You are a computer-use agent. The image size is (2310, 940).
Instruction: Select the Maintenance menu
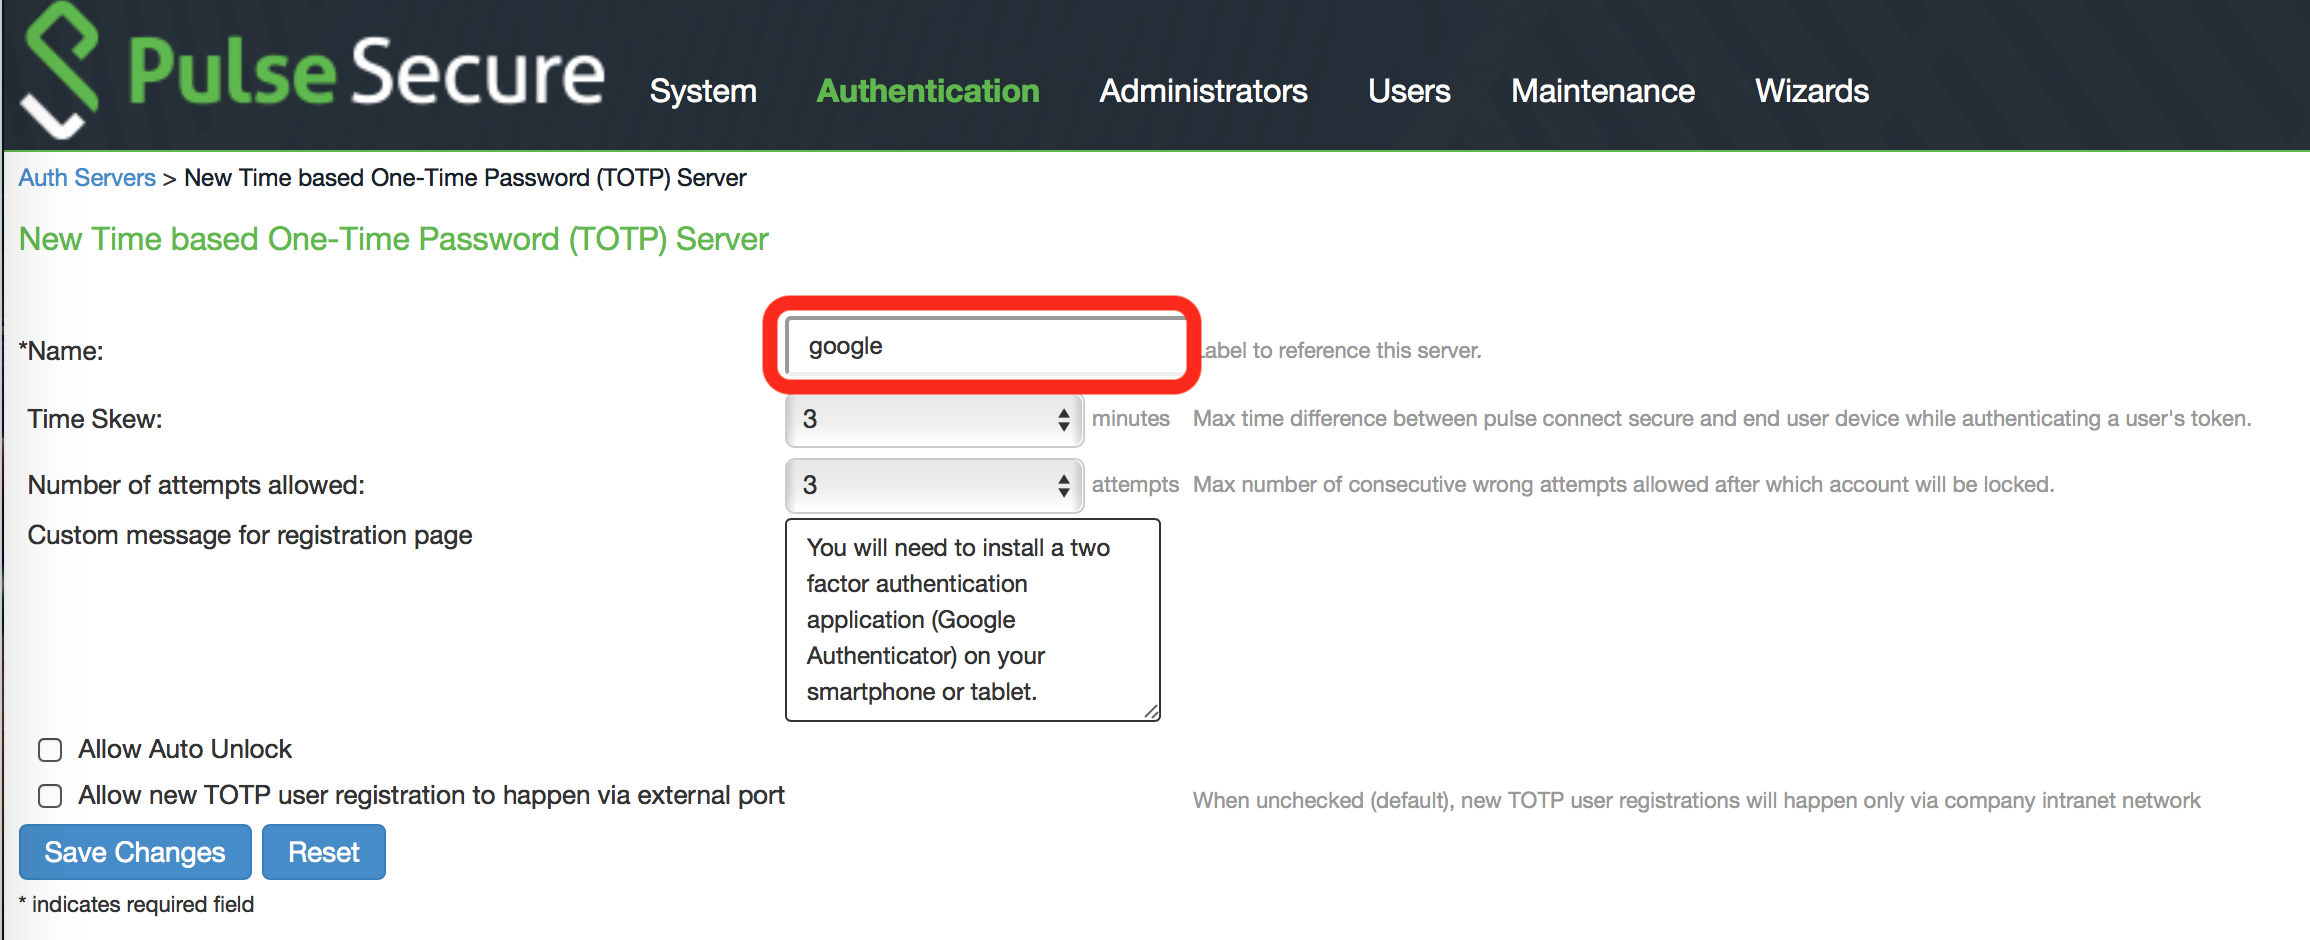(1602, 91)
